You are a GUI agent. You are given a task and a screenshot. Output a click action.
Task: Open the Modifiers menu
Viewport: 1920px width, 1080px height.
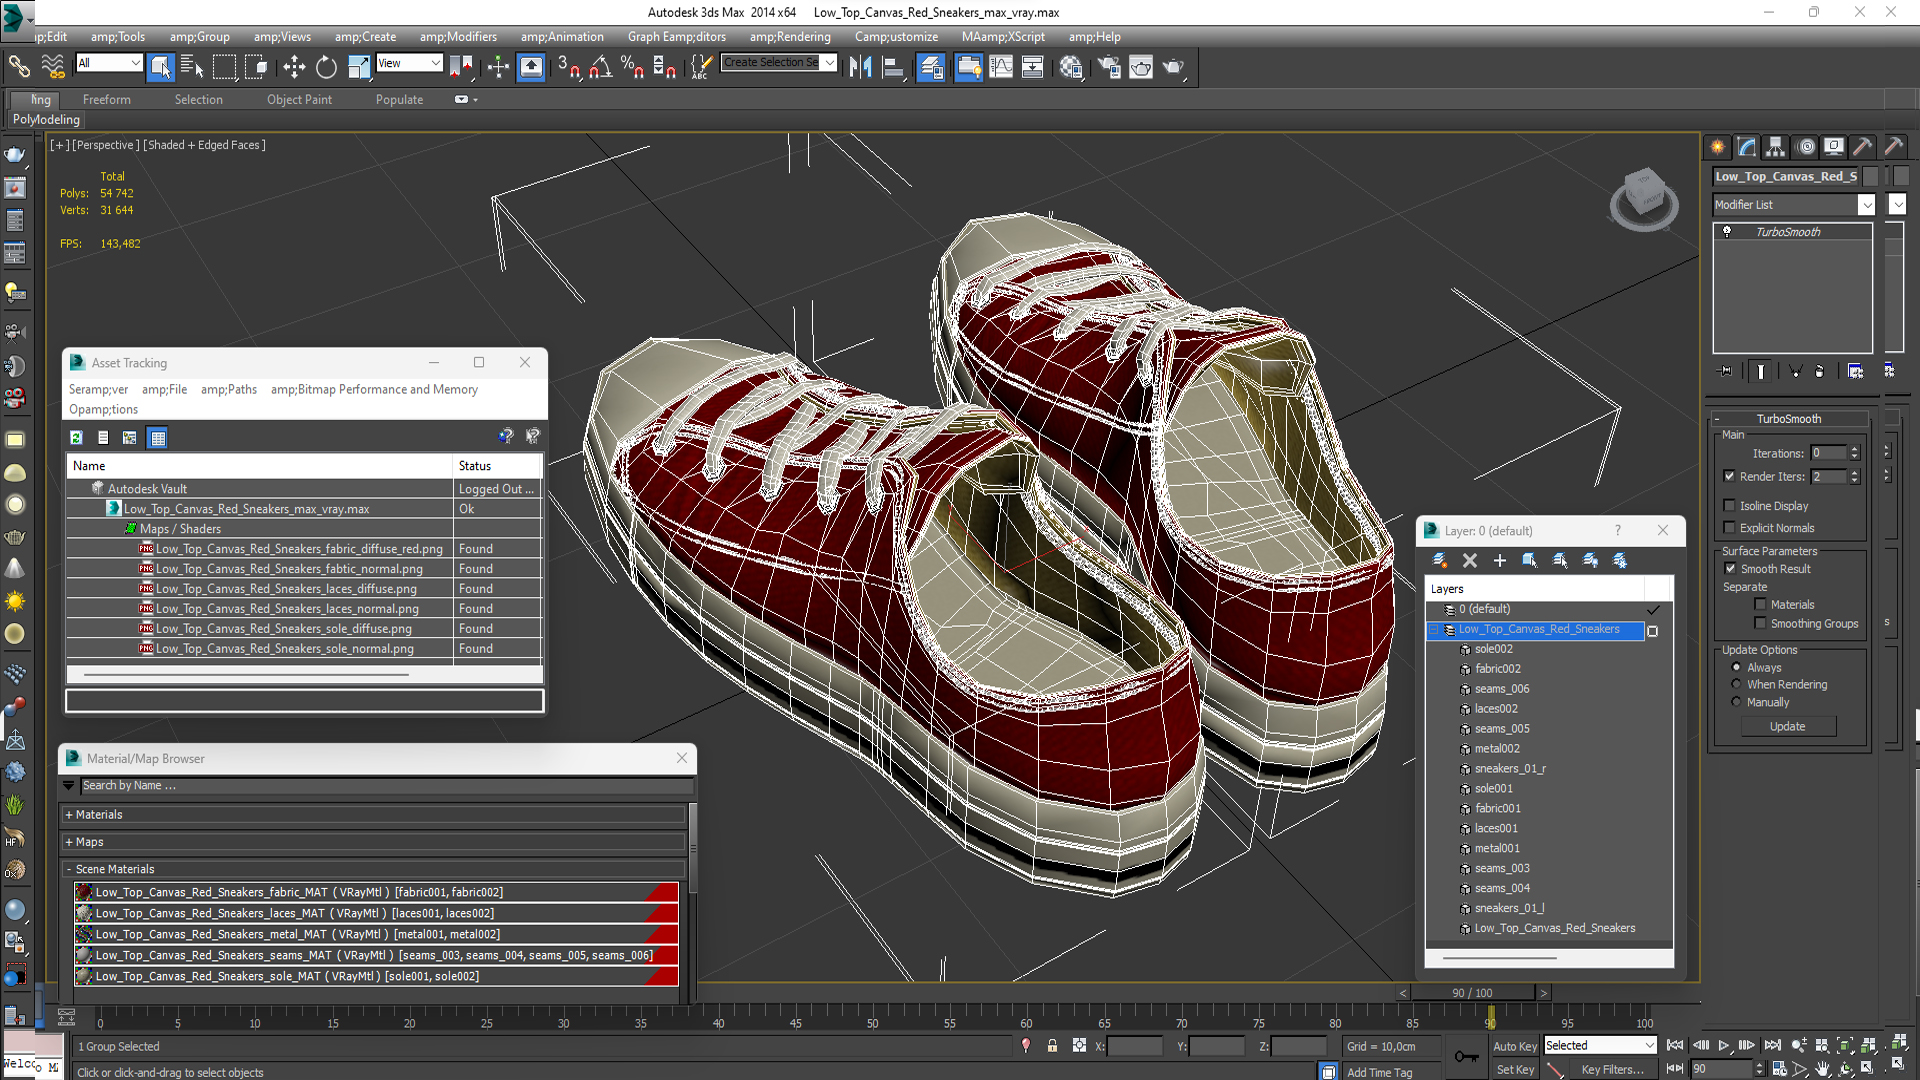458,37
